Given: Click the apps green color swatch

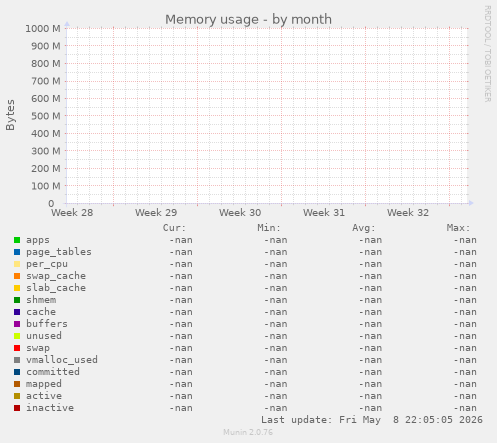Looking at the screenshot, I should coord(17,240).
